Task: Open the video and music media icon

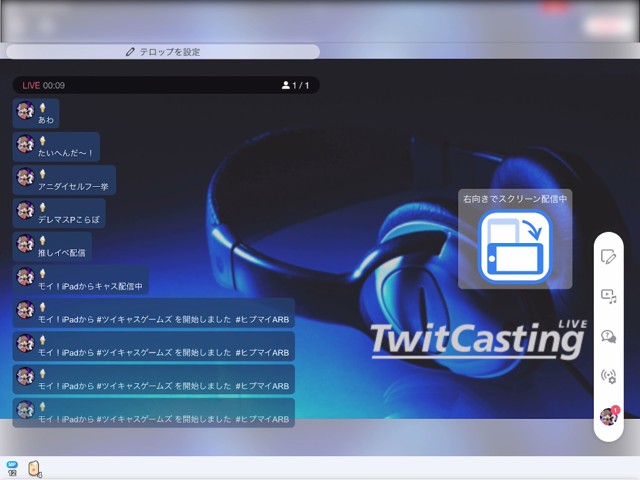Action: coord(608,297)
